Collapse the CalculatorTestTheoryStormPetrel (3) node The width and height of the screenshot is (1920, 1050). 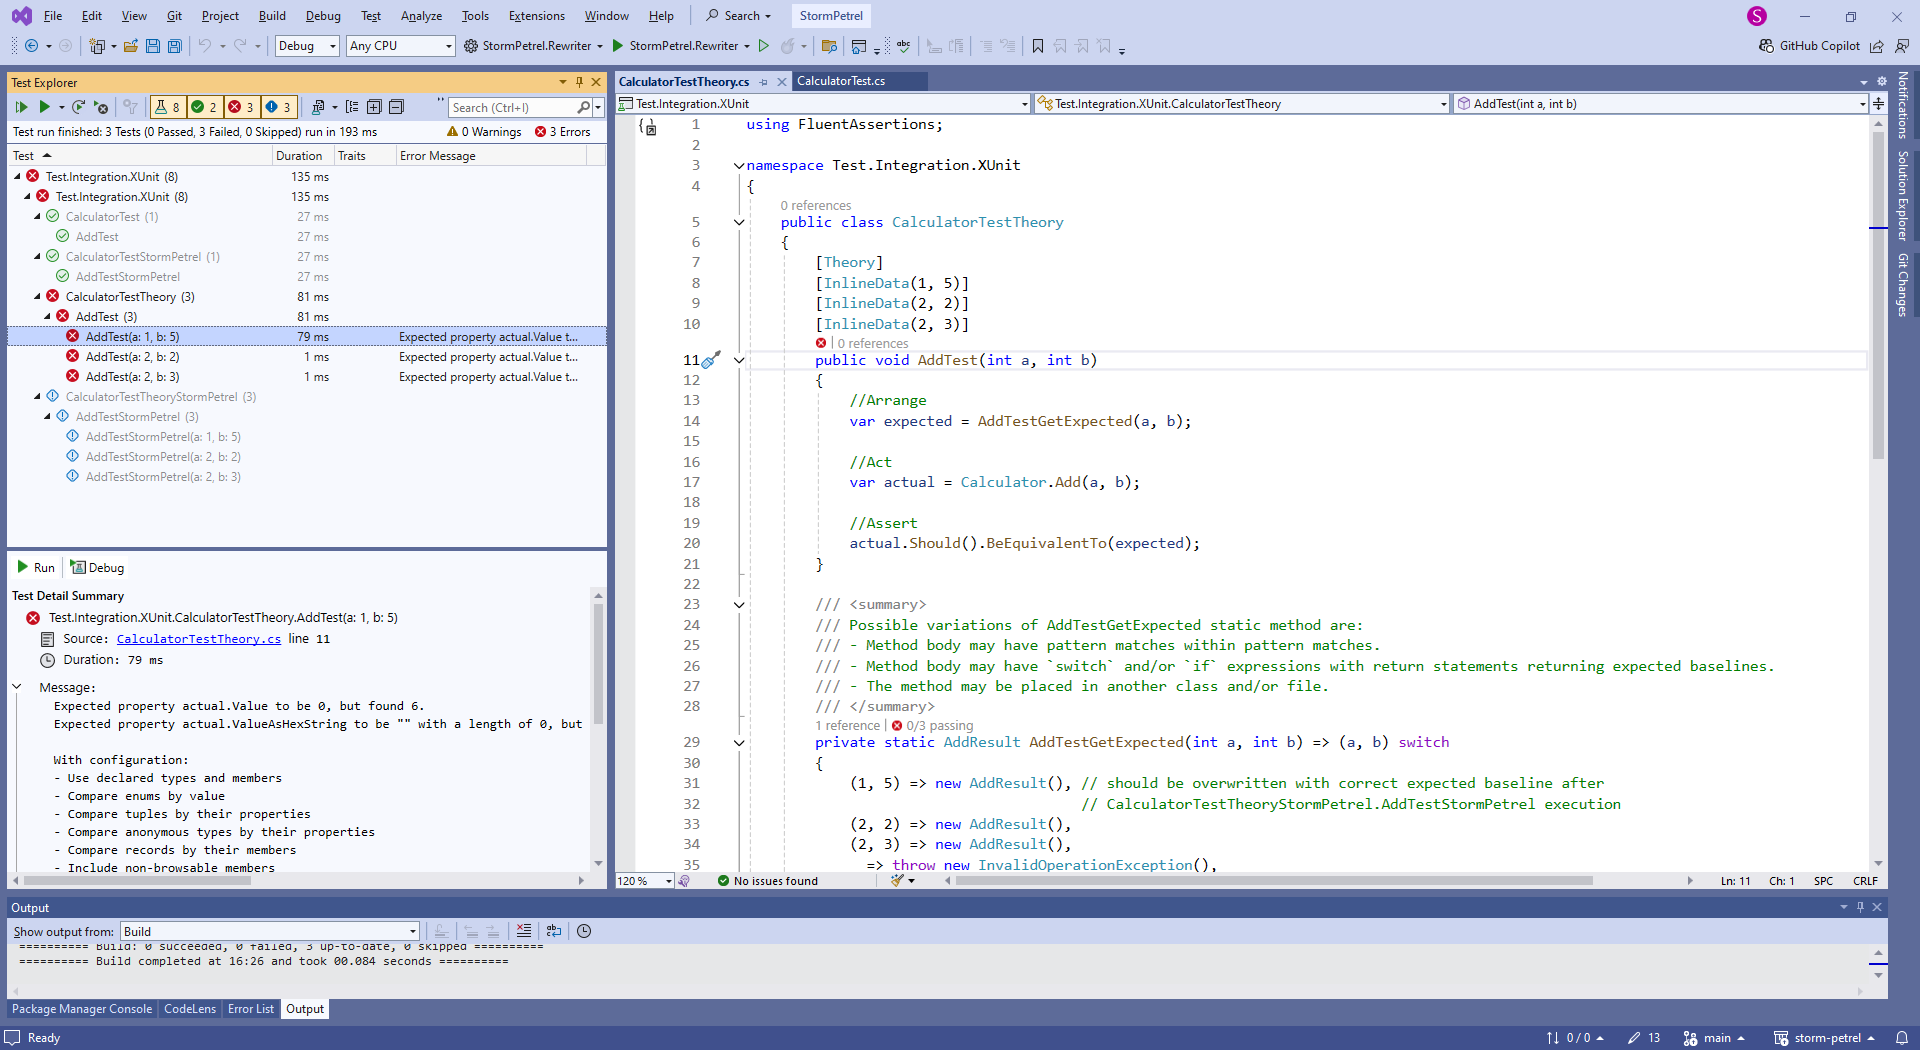coord(38,397)
